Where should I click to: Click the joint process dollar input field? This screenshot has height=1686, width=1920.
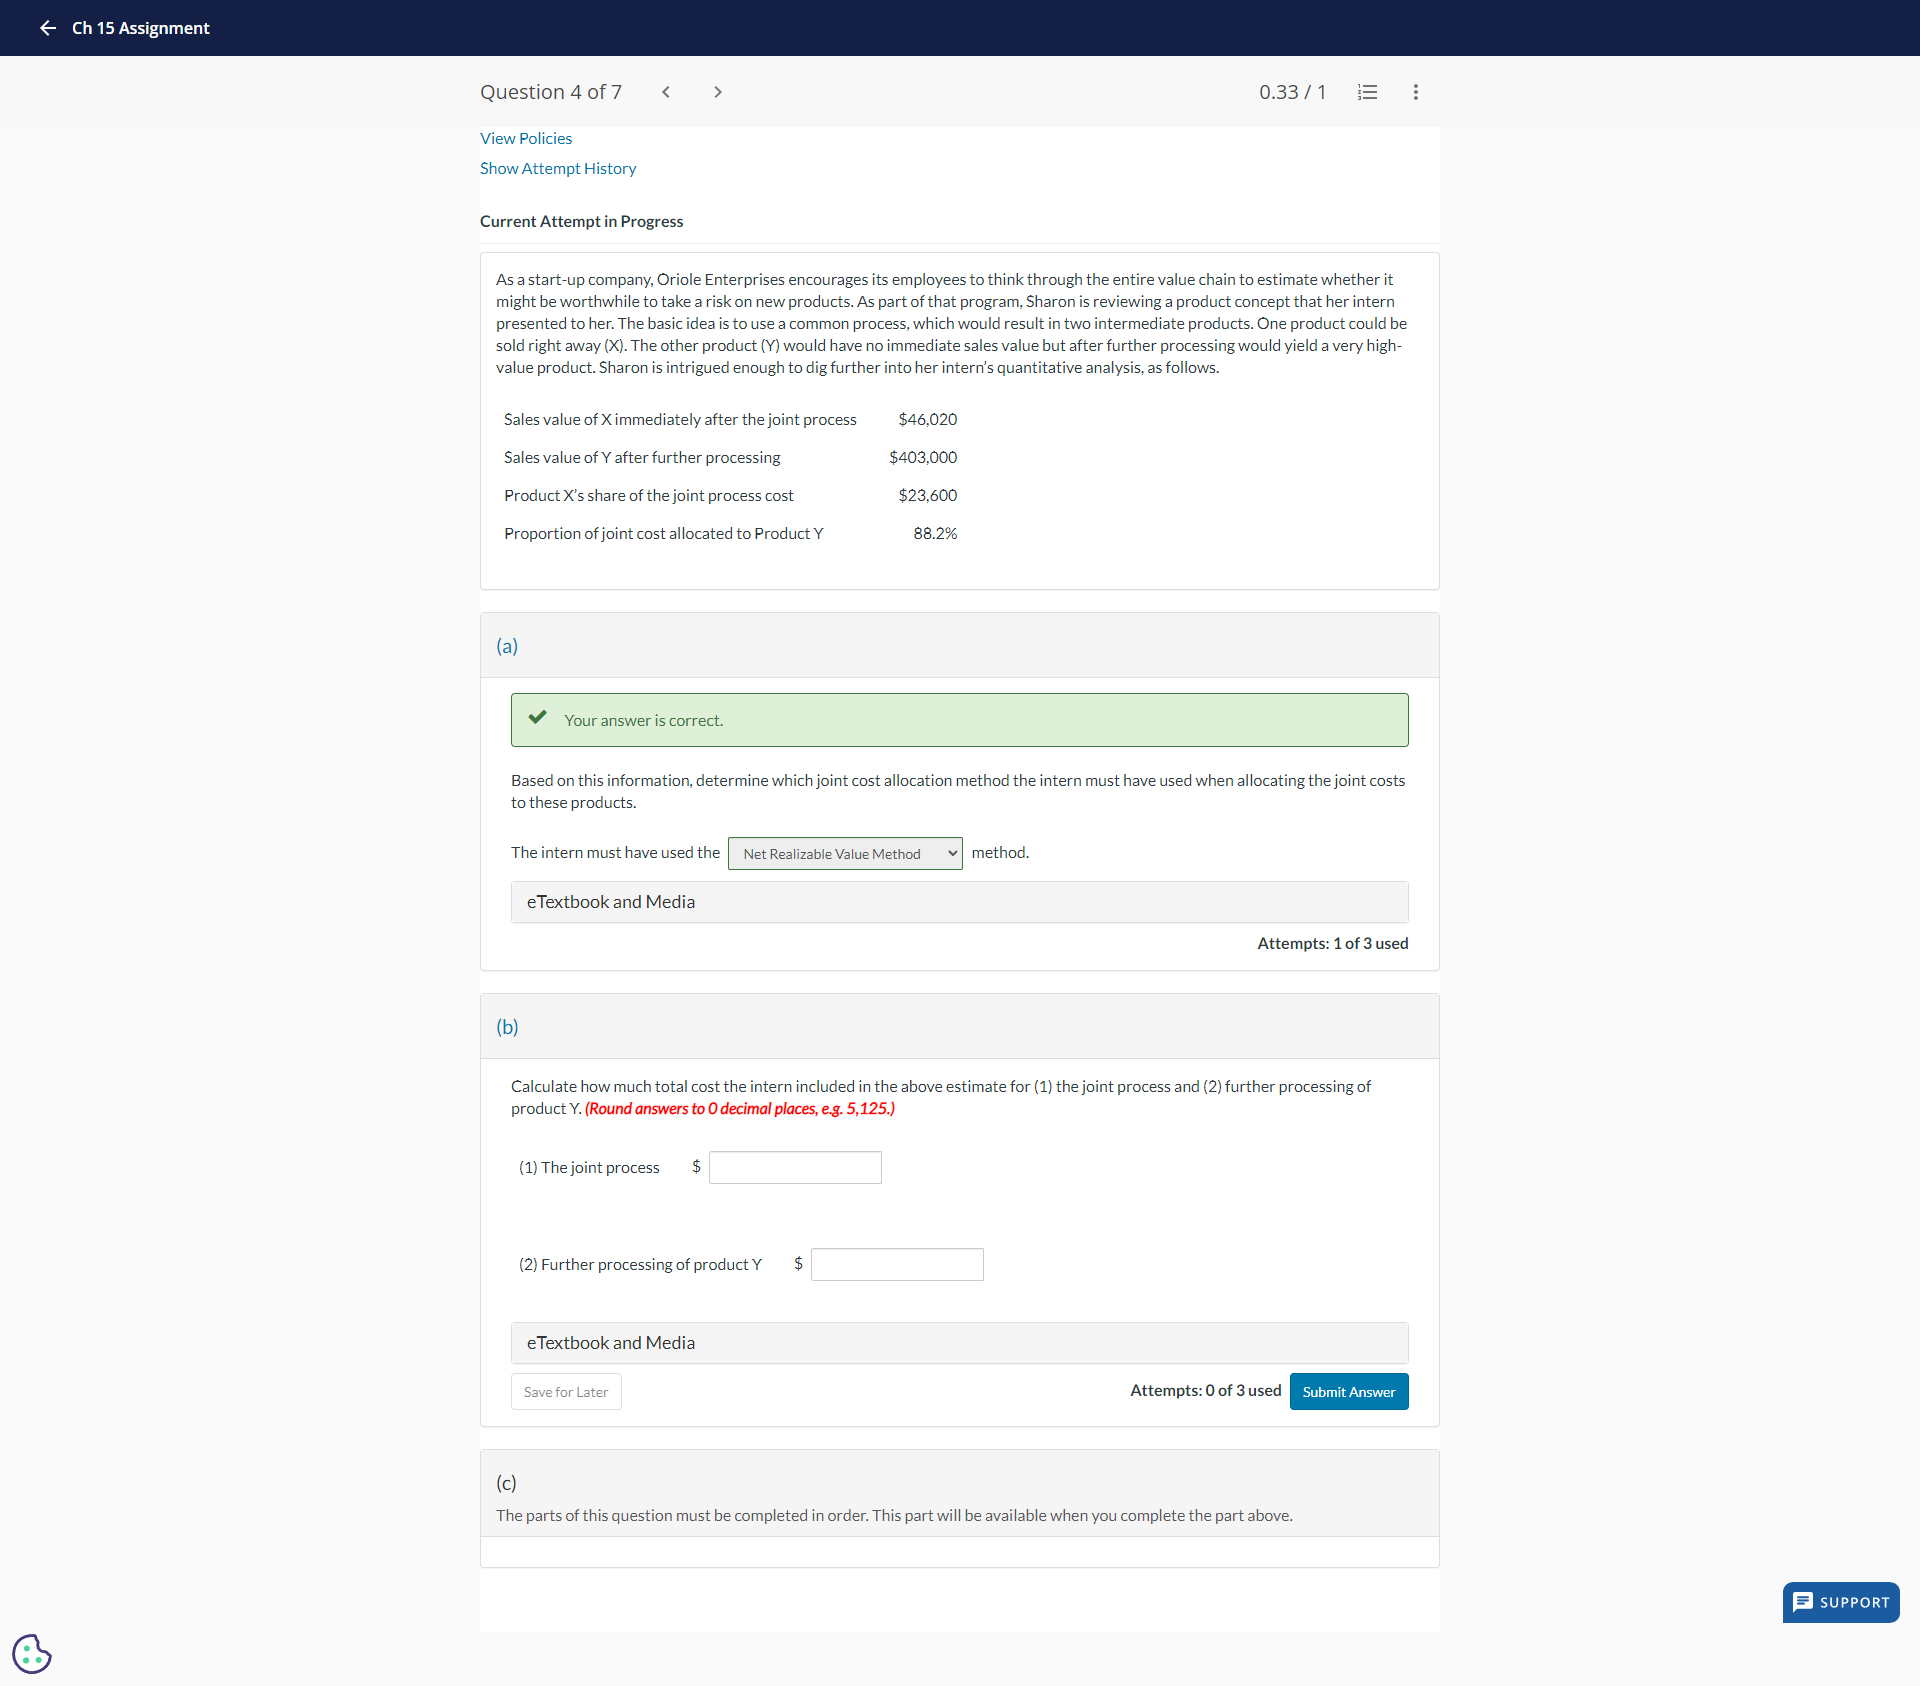click(x=794, y=1166)
